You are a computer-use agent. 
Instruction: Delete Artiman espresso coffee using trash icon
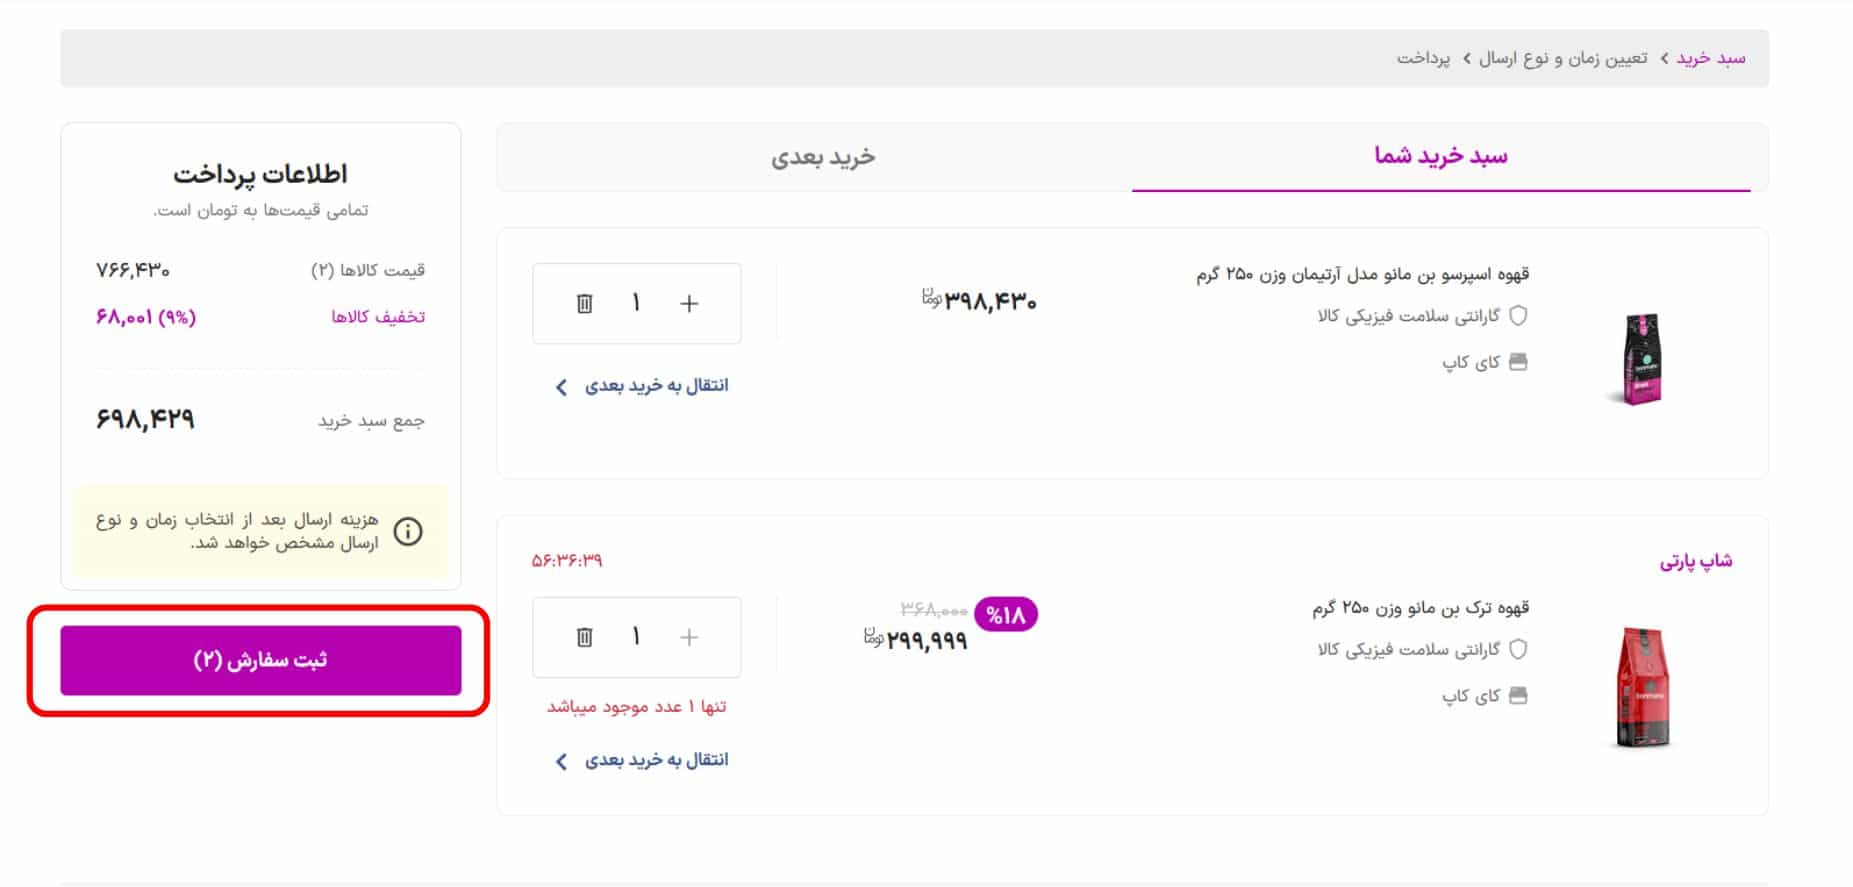584,303
